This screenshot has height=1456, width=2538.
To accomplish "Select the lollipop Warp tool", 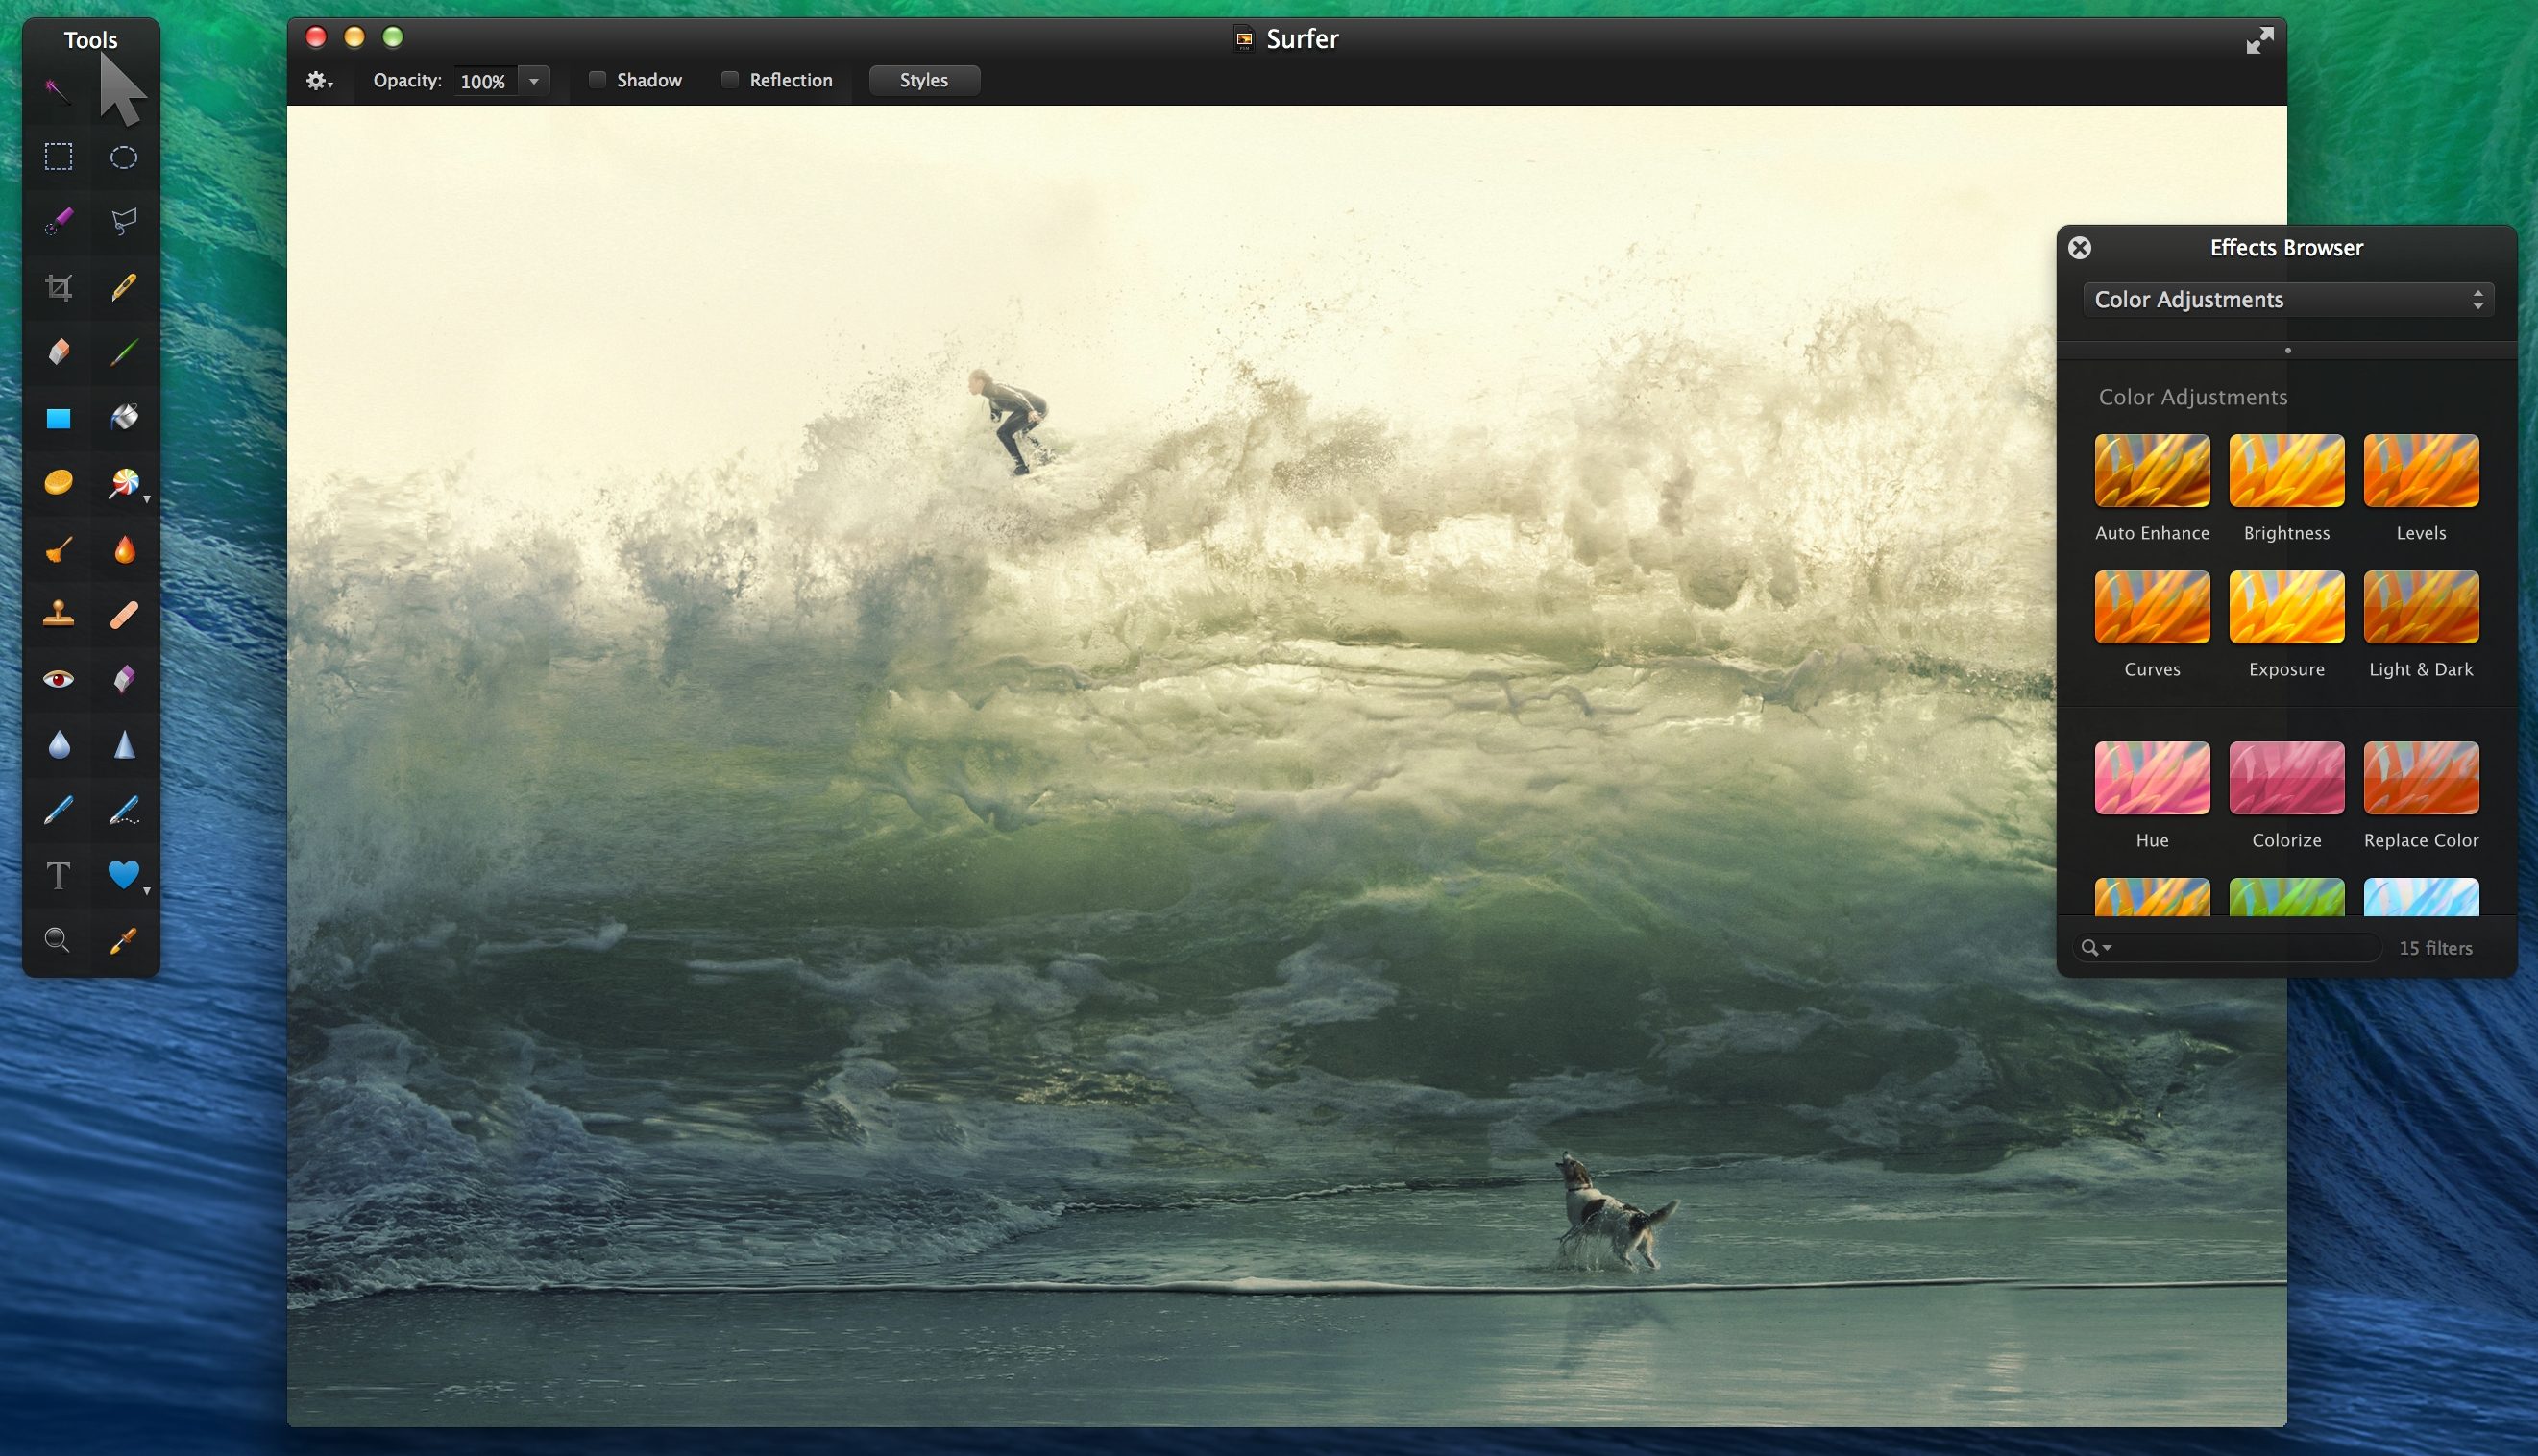I will (124, 483).
